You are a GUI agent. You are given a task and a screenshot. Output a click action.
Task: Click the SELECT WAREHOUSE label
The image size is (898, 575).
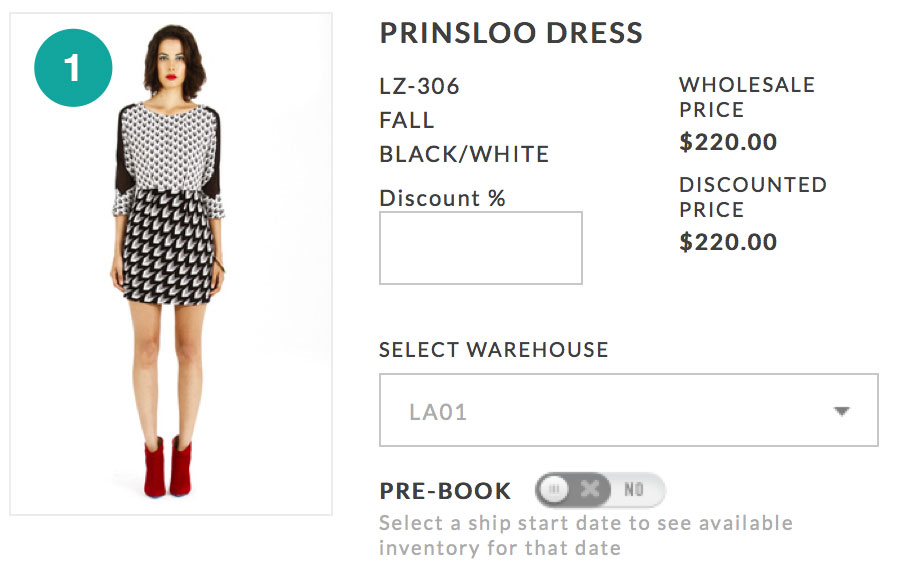(x=494, y=350)
